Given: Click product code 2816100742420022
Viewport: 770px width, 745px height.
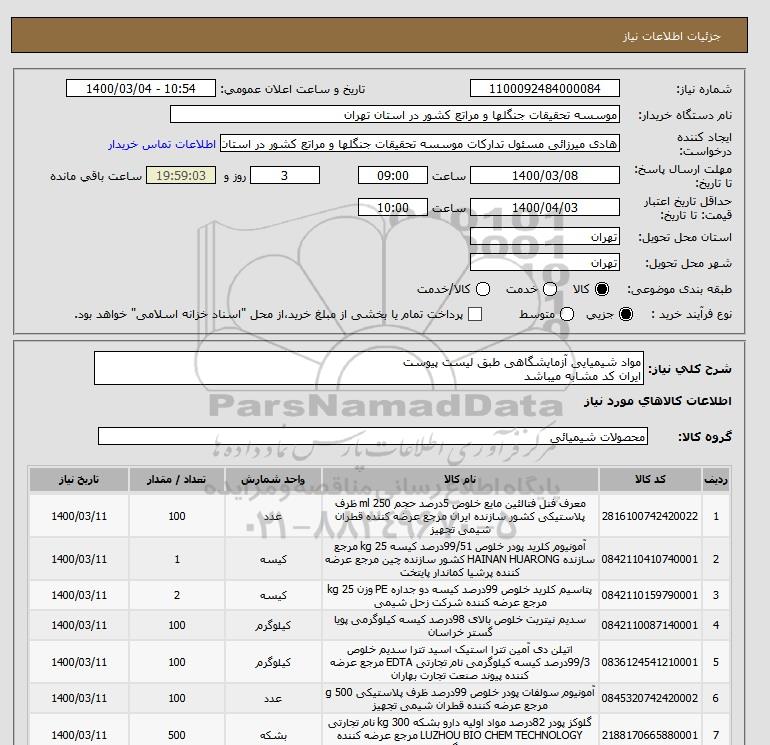Looking at the screenshot, I should point(650,516).
